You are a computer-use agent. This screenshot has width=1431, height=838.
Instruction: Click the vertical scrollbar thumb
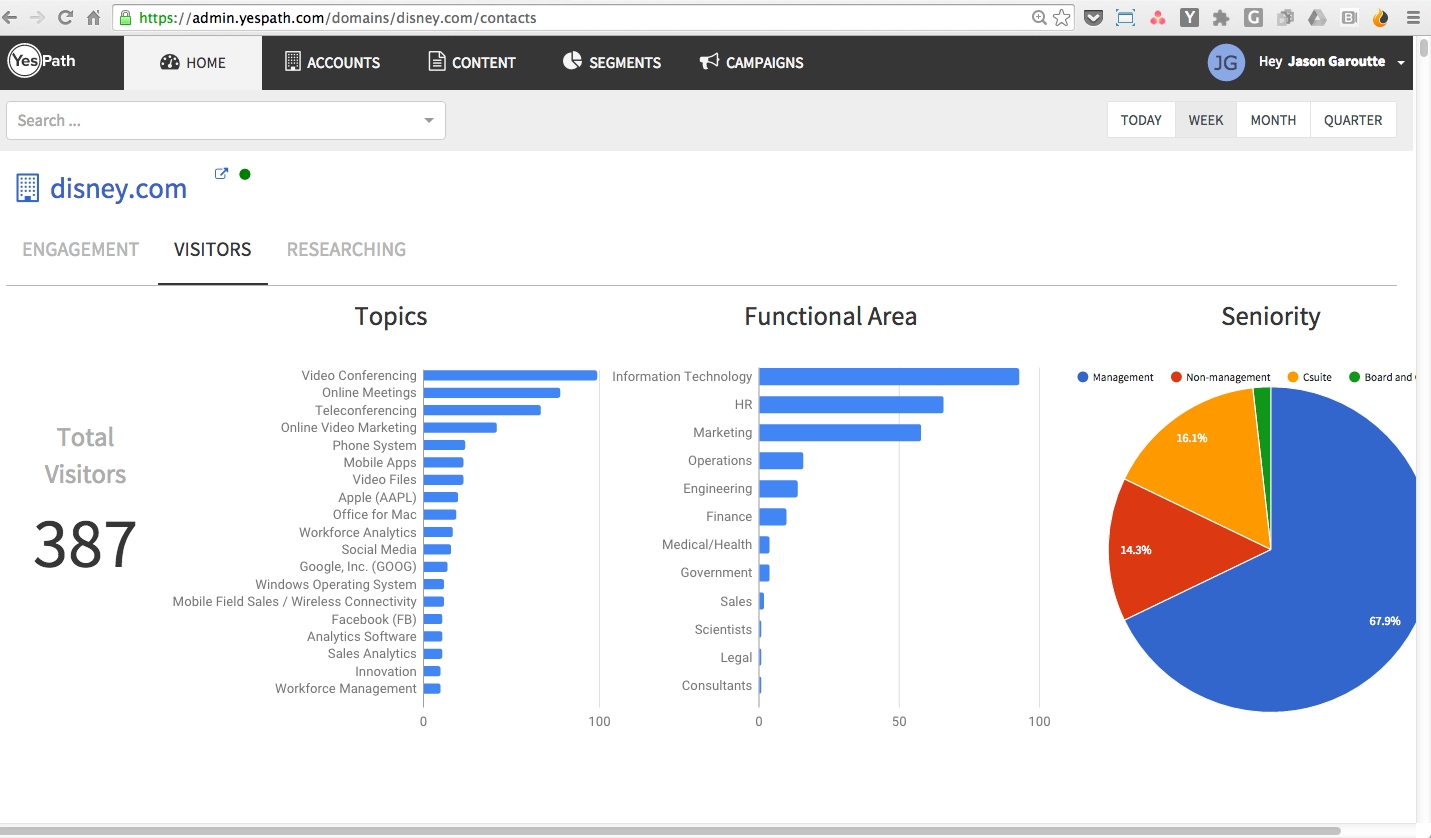tap(1424, 48)
